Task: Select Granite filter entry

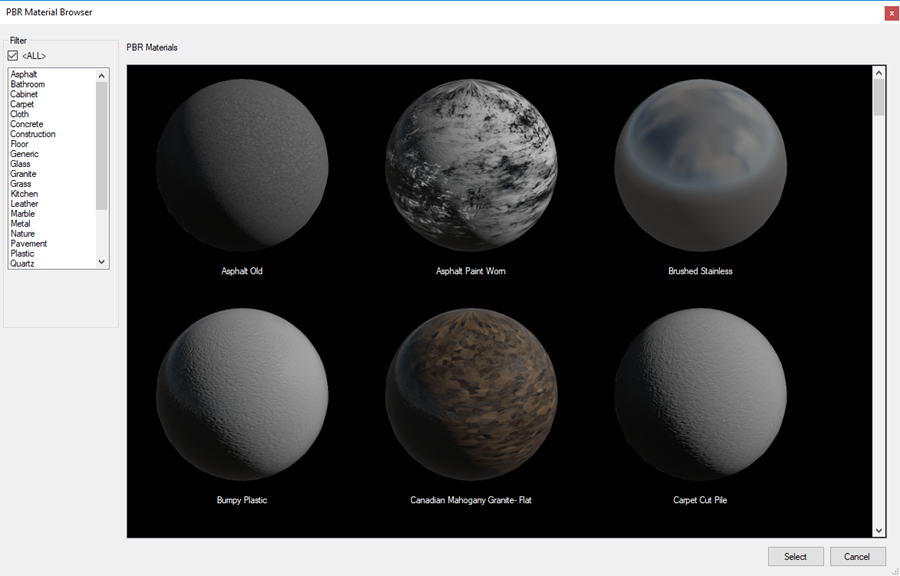Action: click(23, 174)
